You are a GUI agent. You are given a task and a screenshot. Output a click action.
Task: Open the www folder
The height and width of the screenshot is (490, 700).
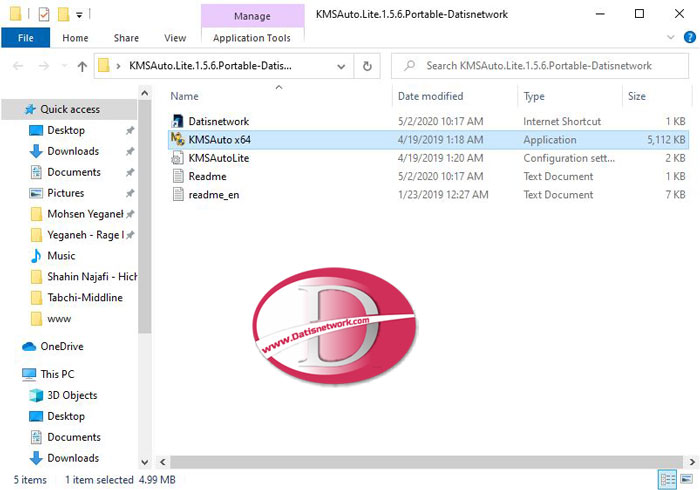tap(59, 319)
